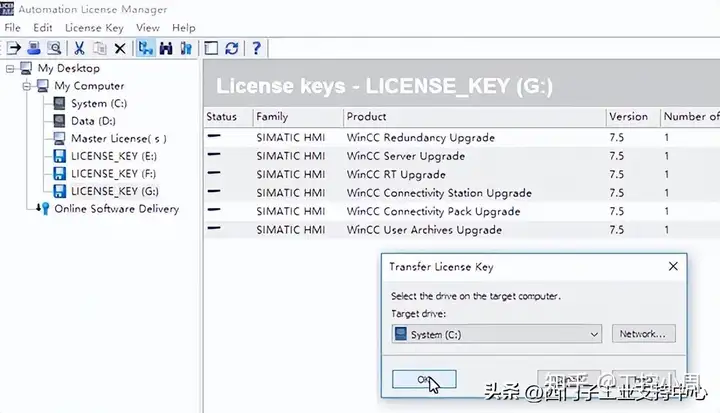Image resolution: width=720 pixels, height=413 pixels.
Task: Click the Master License(s) computer icon
Action: pyautogui.click(x=59, y=138)
